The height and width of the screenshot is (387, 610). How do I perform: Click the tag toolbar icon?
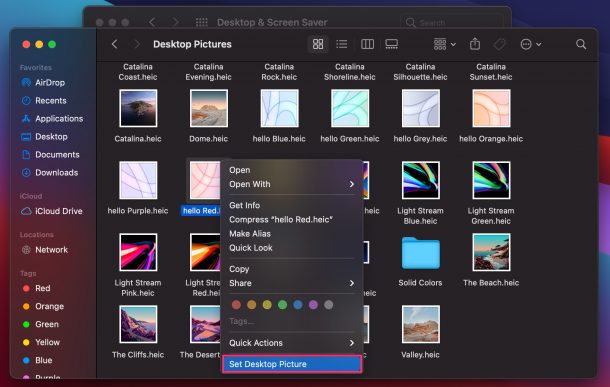coord(500,44)
